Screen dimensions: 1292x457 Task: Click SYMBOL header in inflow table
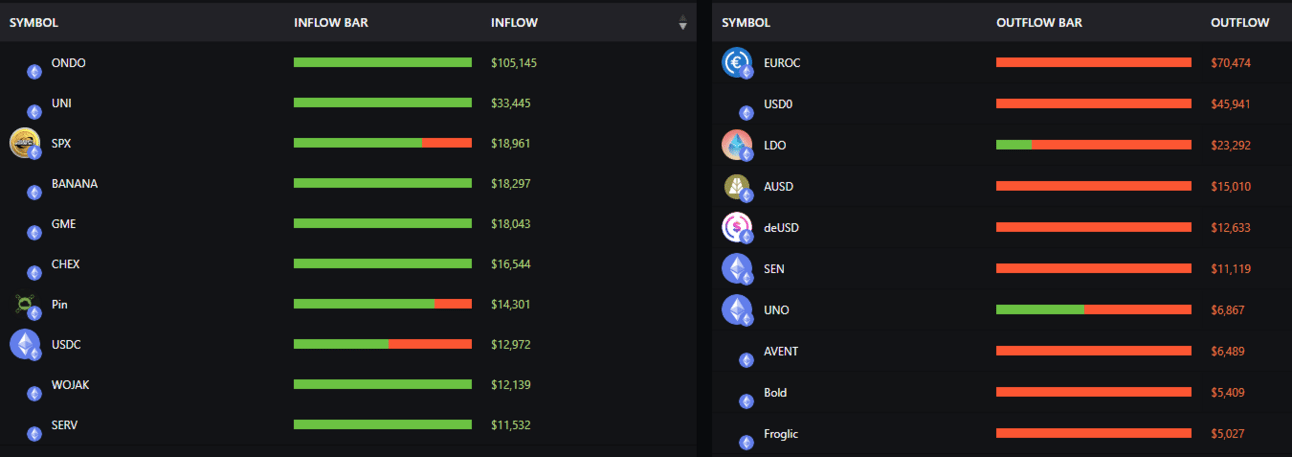(x=34, y=22)
